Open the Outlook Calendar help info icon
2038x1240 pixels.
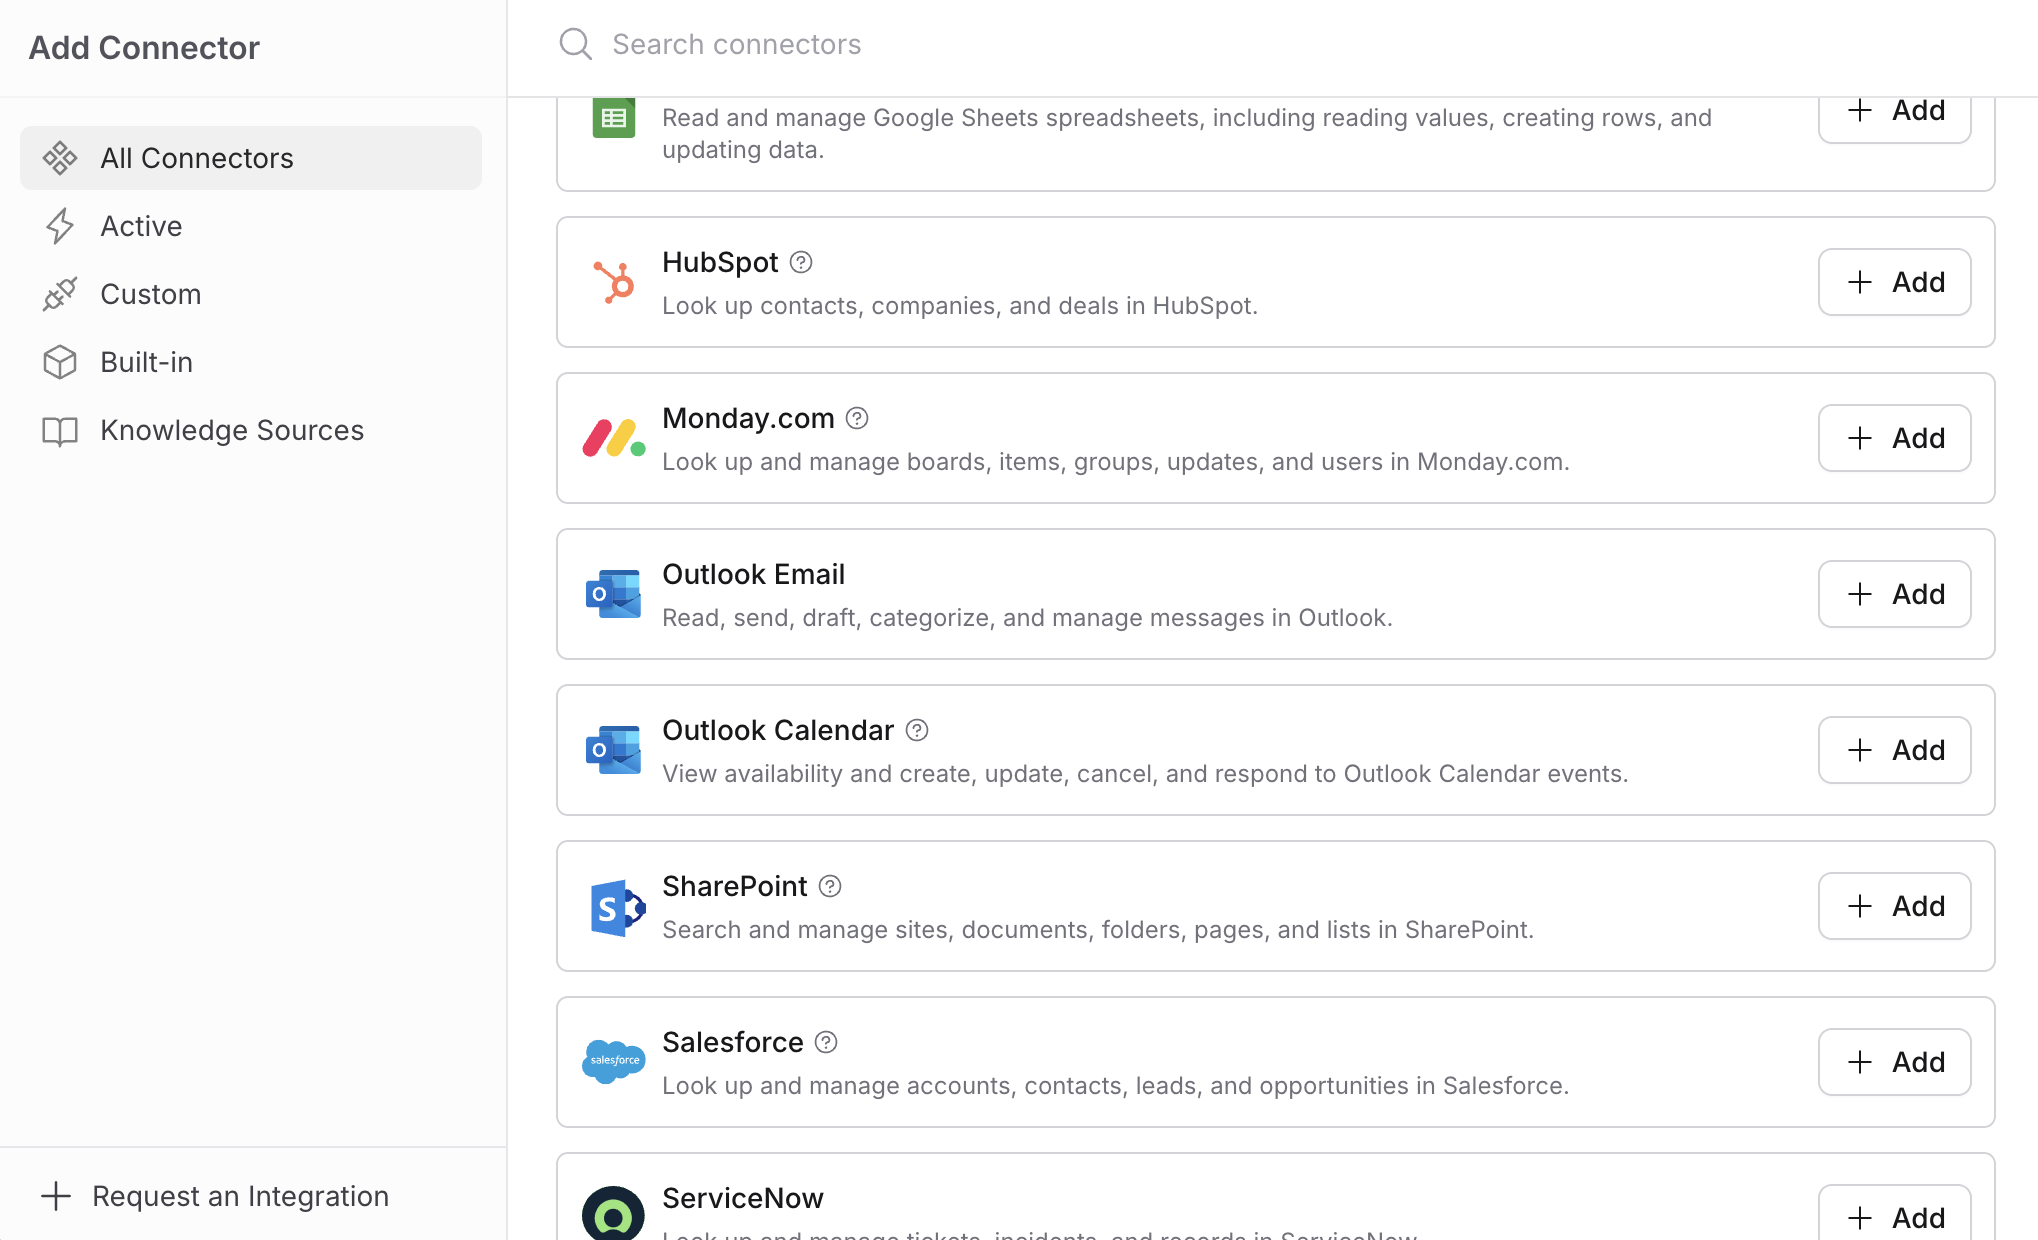point(917,730)
